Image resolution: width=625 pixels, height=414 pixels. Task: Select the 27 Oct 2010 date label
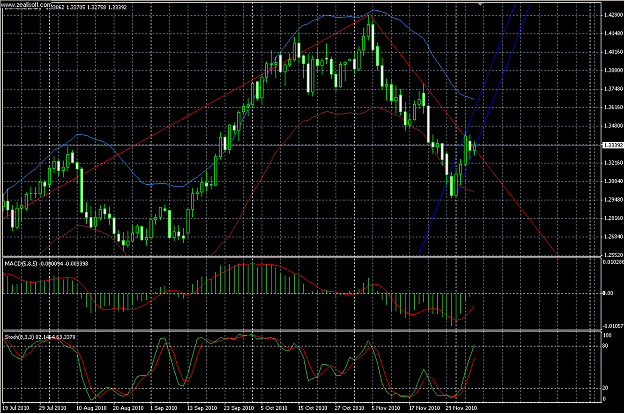[x=350, y=408]
